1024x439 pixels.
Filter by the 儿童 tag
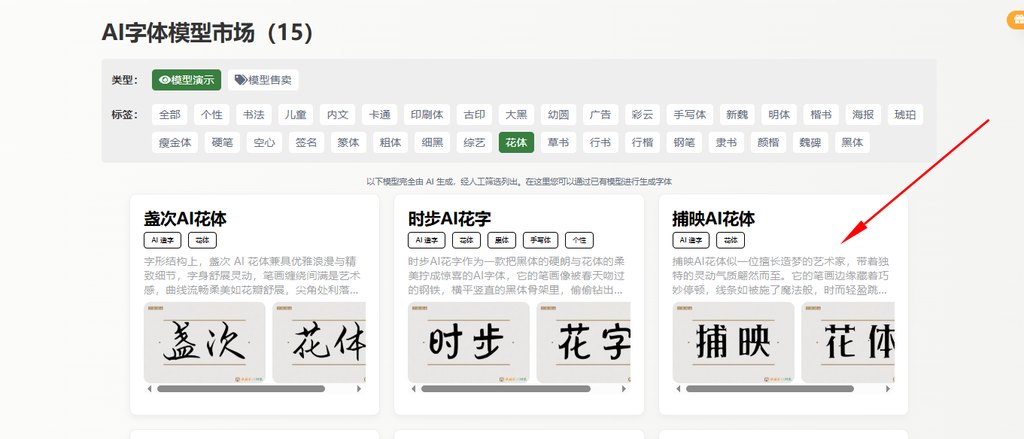pyautogui.click(x=295, y=114)
